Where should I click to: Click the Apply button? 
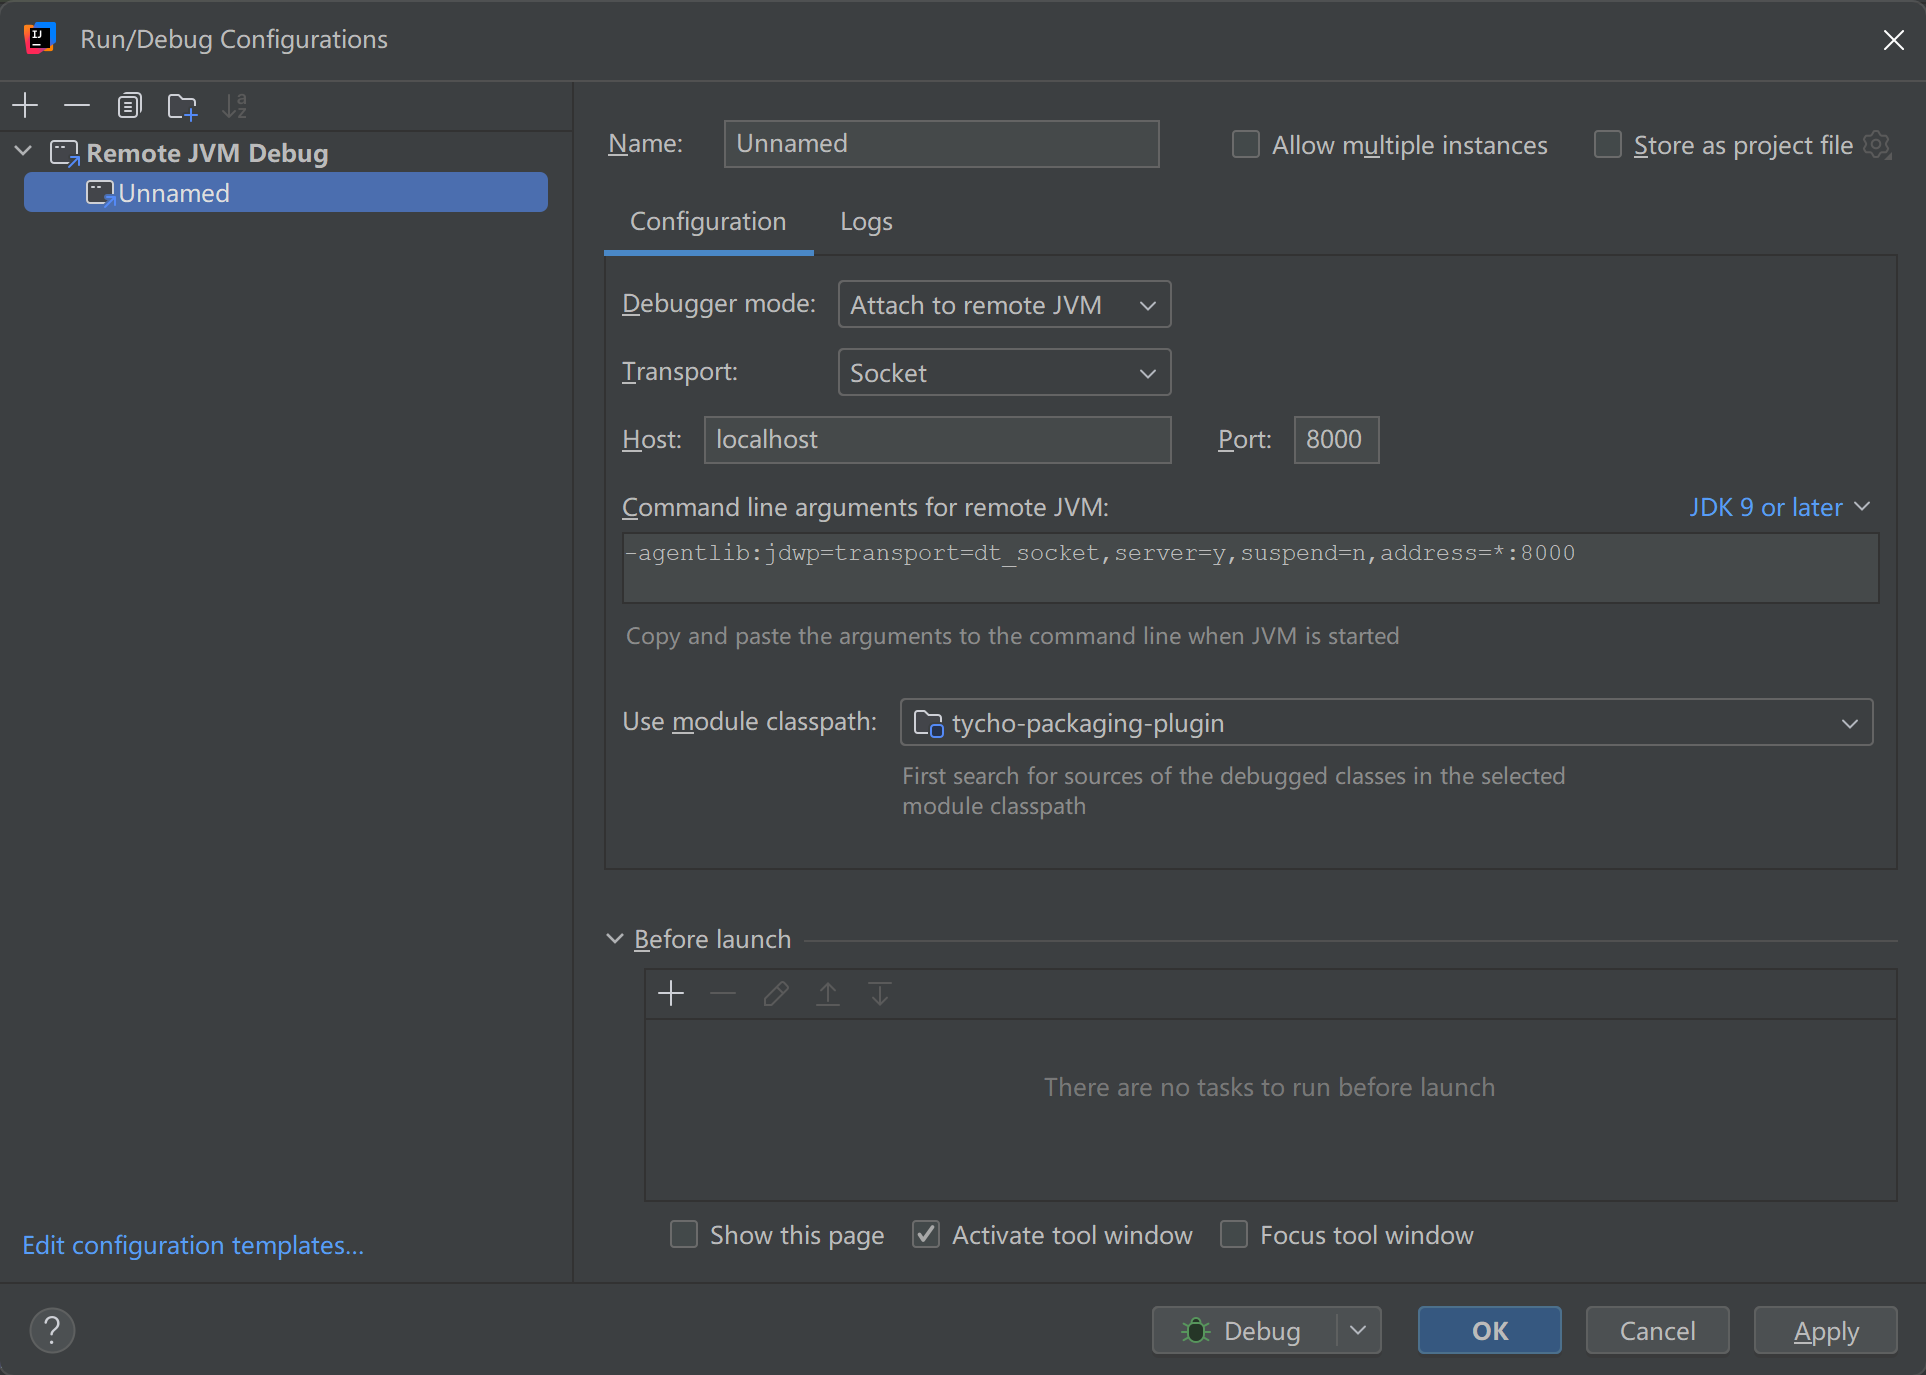point(1825,1331)
